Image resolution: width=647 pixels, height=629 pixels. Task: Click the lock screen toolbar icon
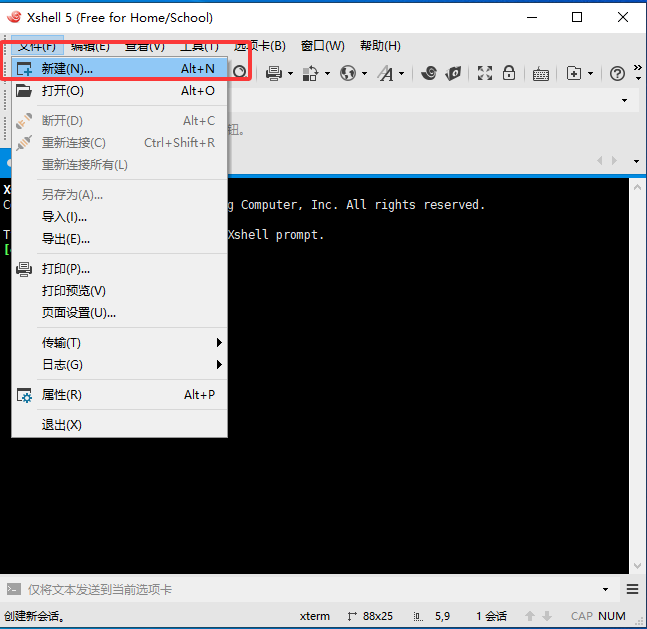tap(509, 73)
